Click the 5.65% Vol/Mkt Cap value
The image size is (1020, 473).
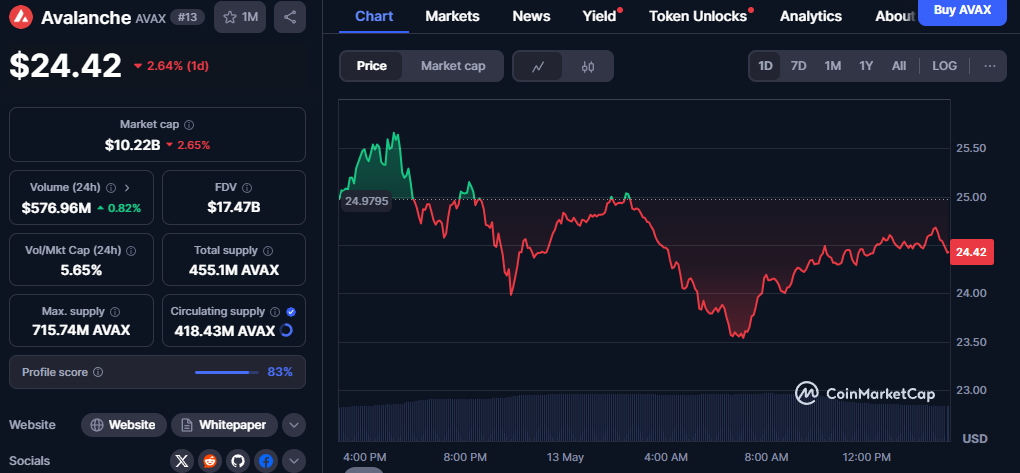(81, 270)
